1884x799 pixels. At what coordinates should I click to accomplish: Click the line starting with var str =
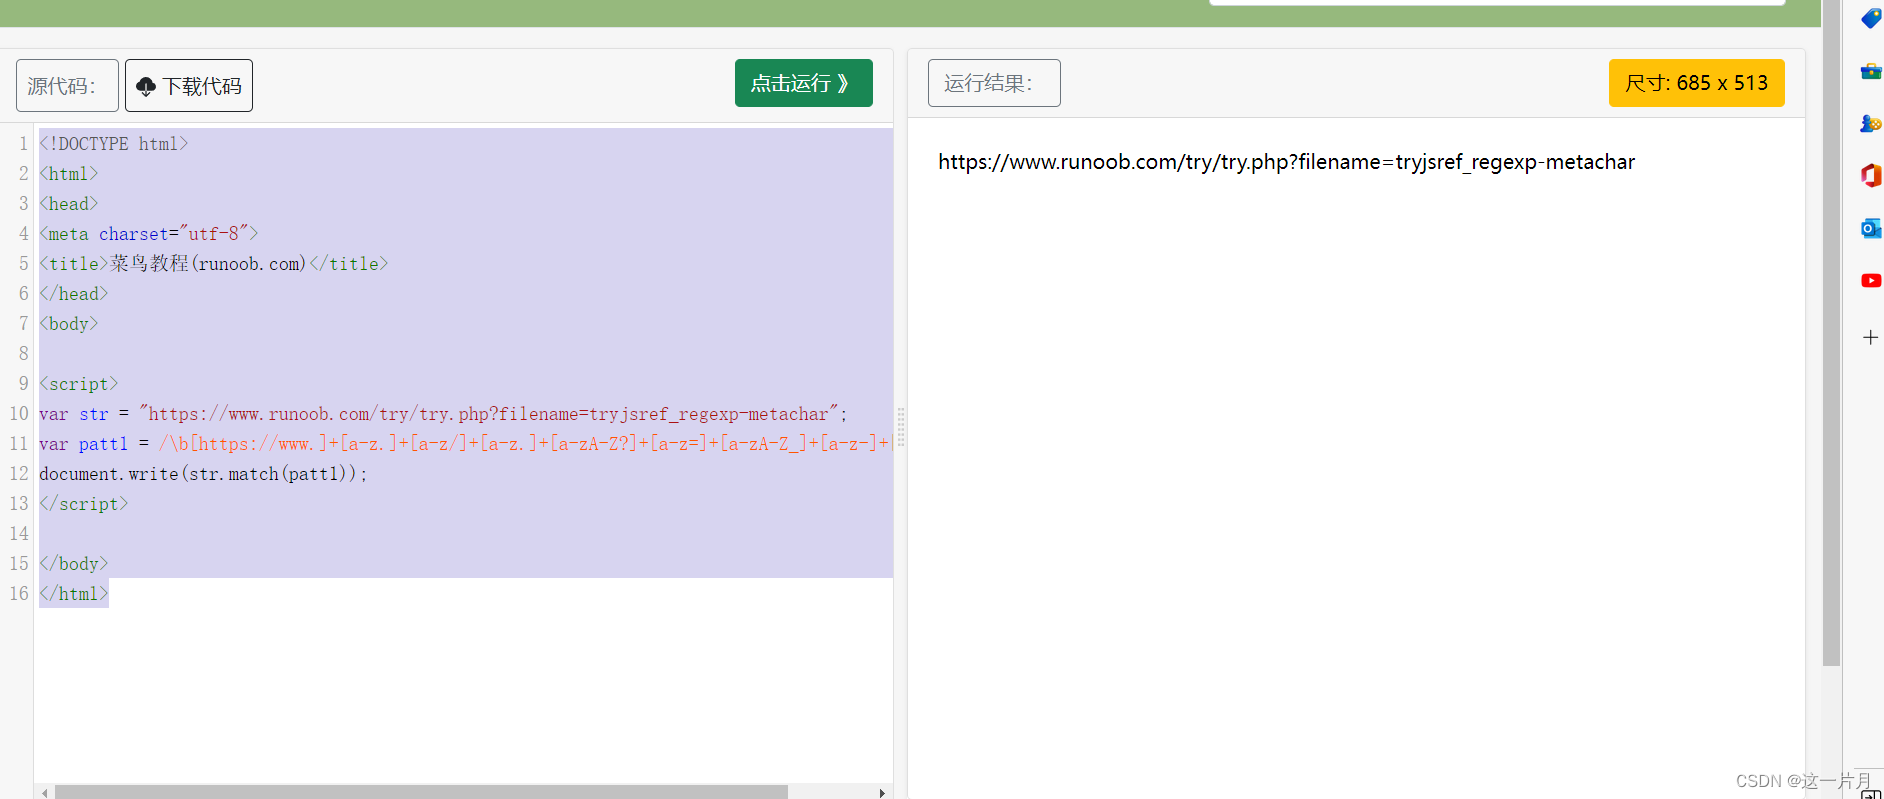point(444,414)
